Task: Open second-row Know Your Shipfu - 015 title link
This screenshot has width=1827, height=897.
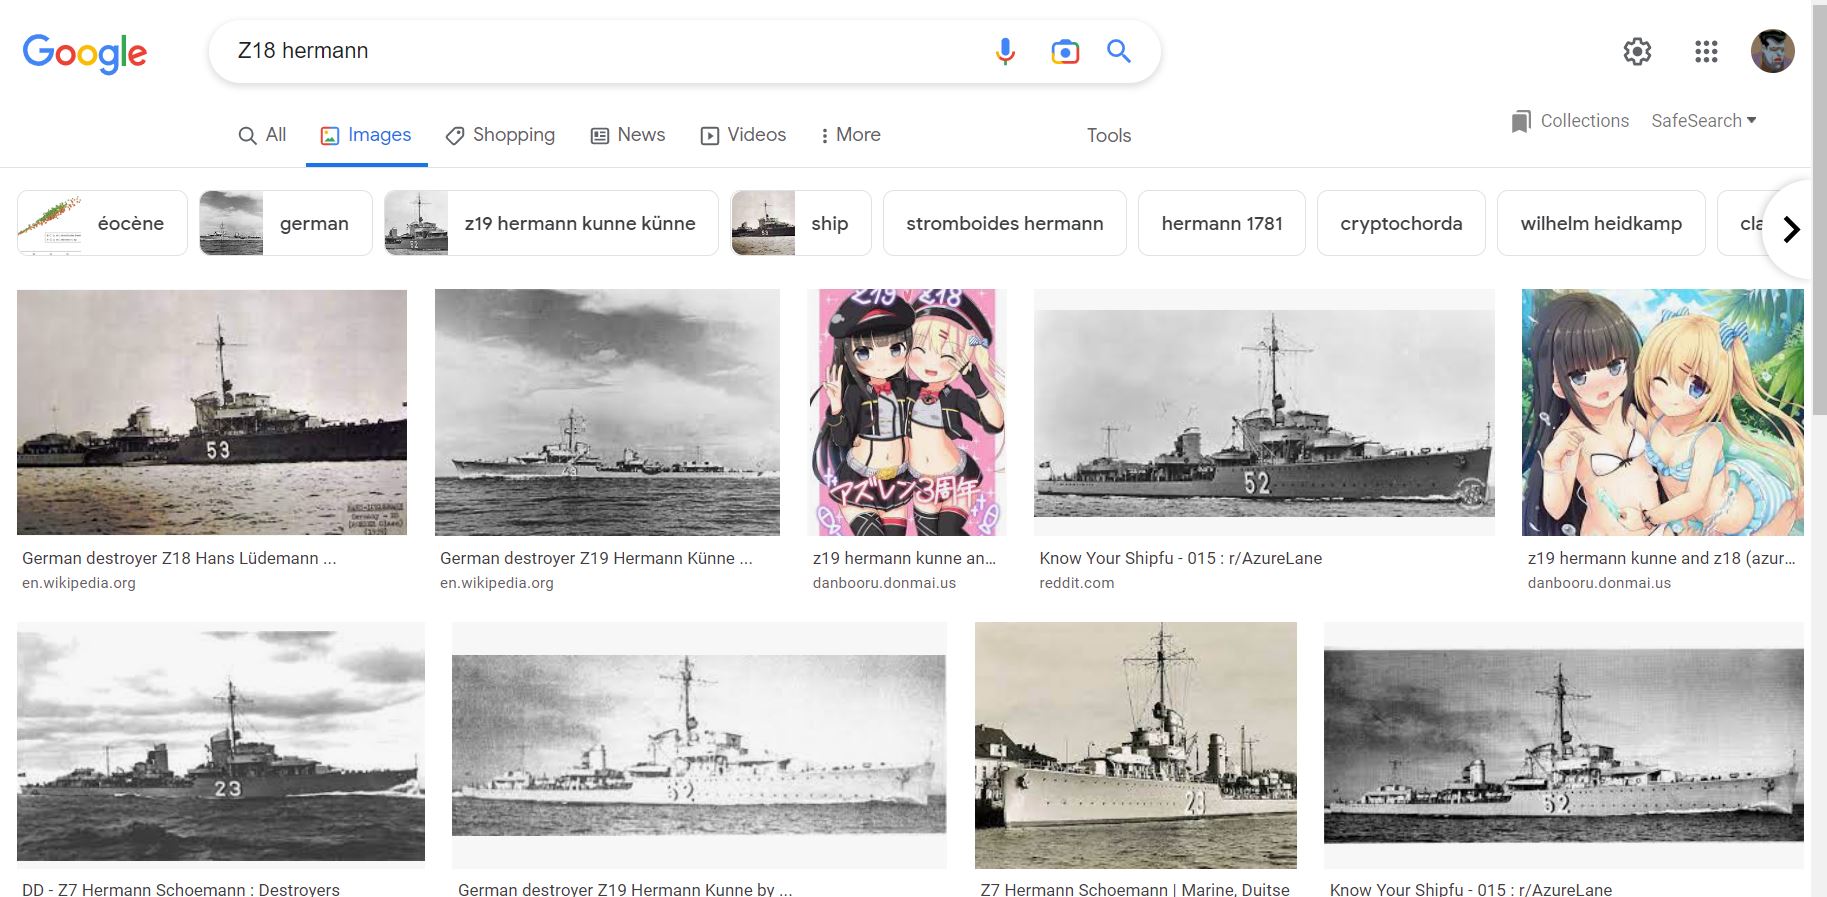Action: [1471, 889]
